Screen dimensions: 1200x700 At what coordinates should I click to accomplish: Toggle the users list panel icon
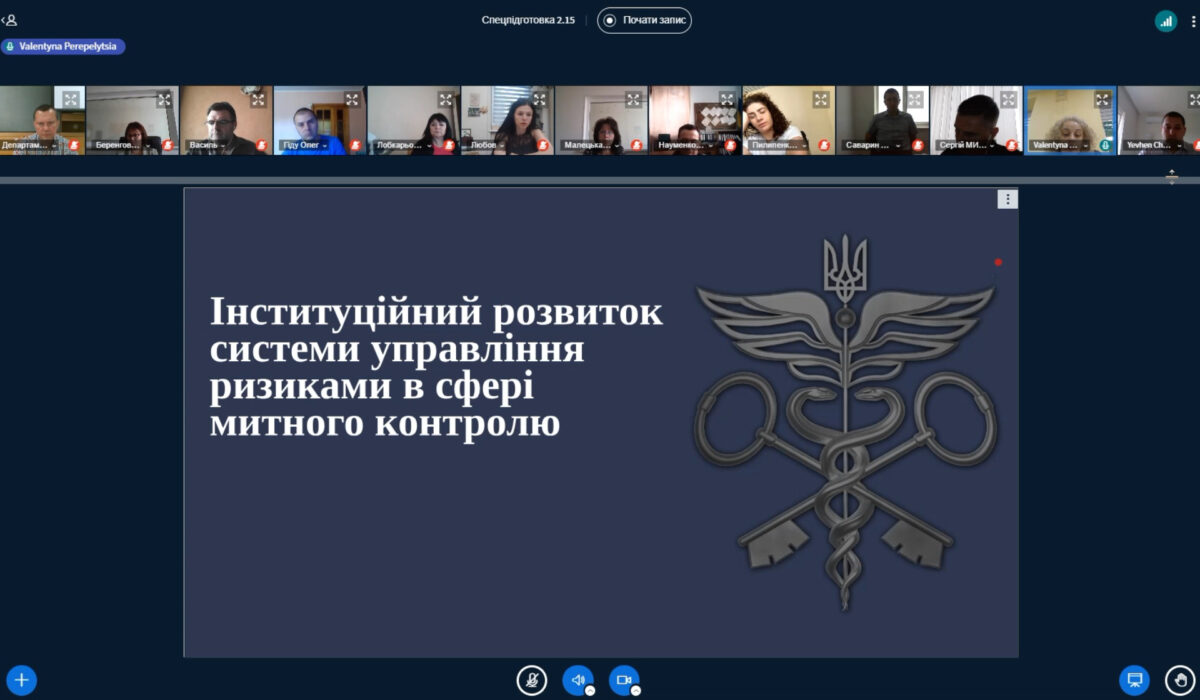[11, 20]
